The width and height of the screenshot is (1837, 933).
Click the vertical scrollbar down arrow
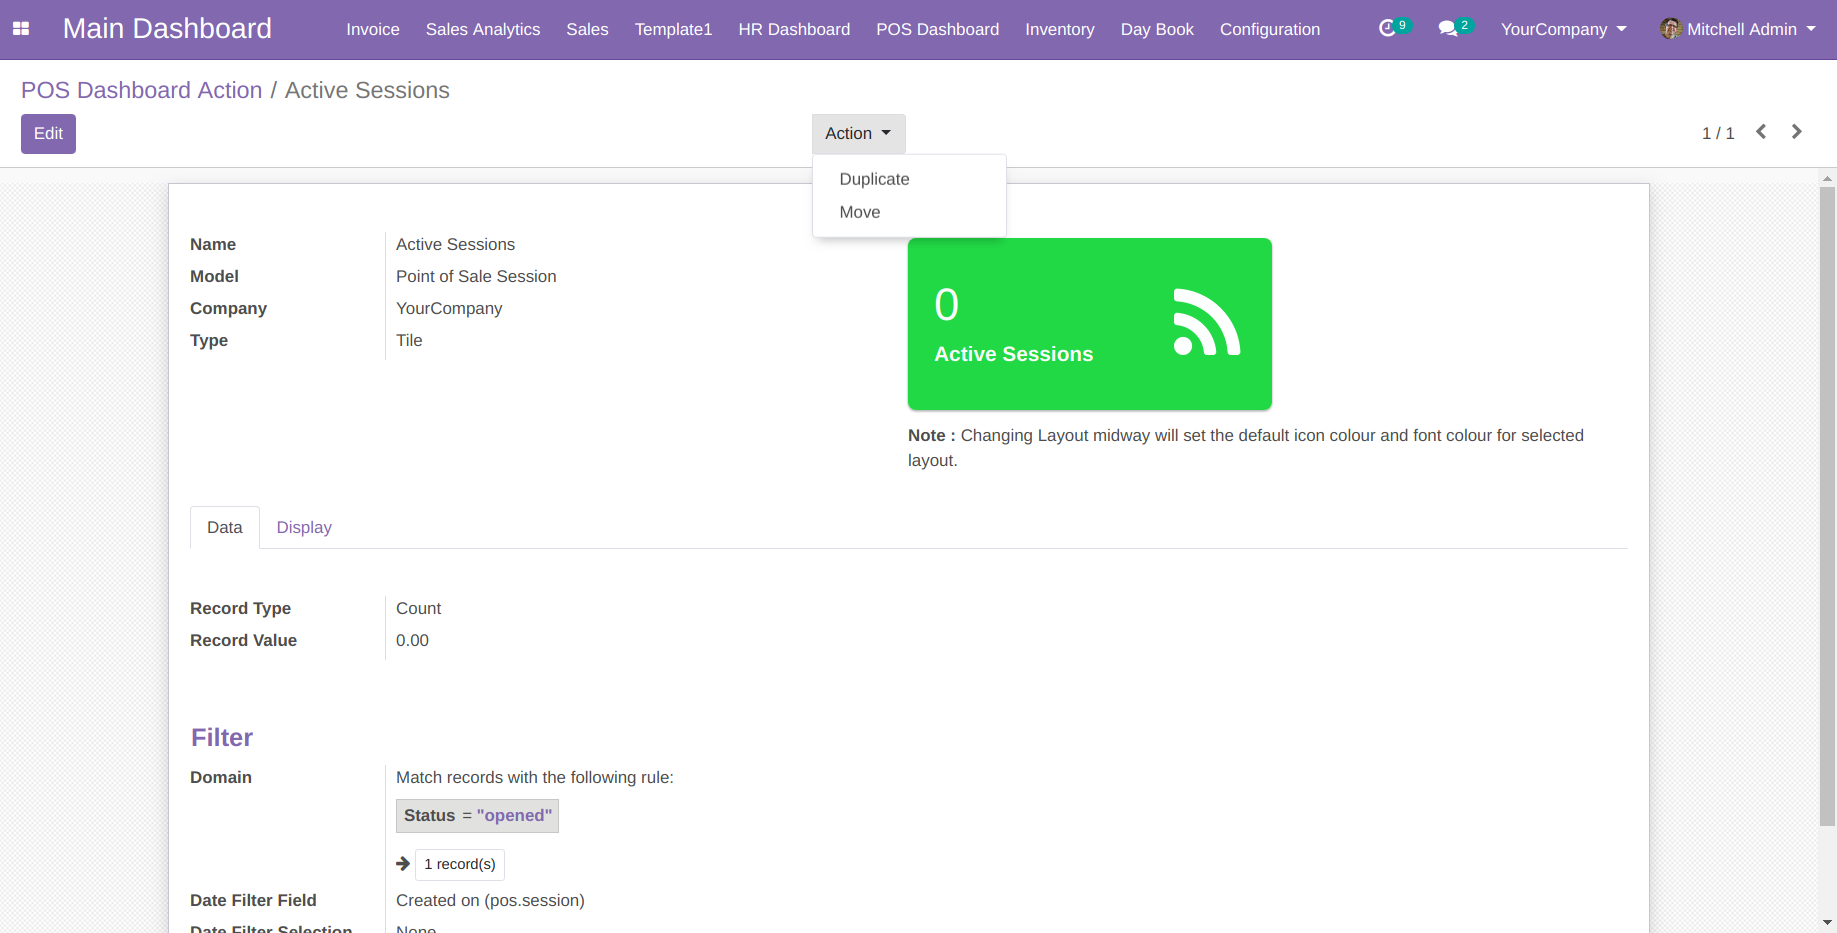pyautogui.click(x=1827, y=923)
